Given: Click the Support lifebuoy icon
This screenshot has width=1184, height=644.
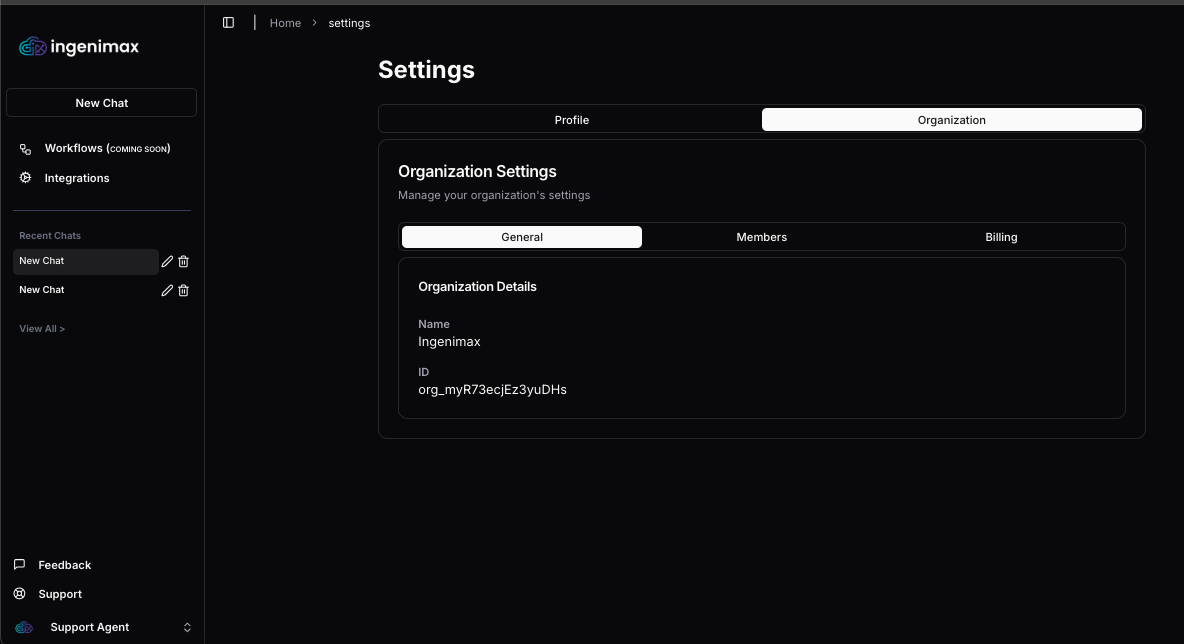Looking at the screenshot, I should [20, 594].
